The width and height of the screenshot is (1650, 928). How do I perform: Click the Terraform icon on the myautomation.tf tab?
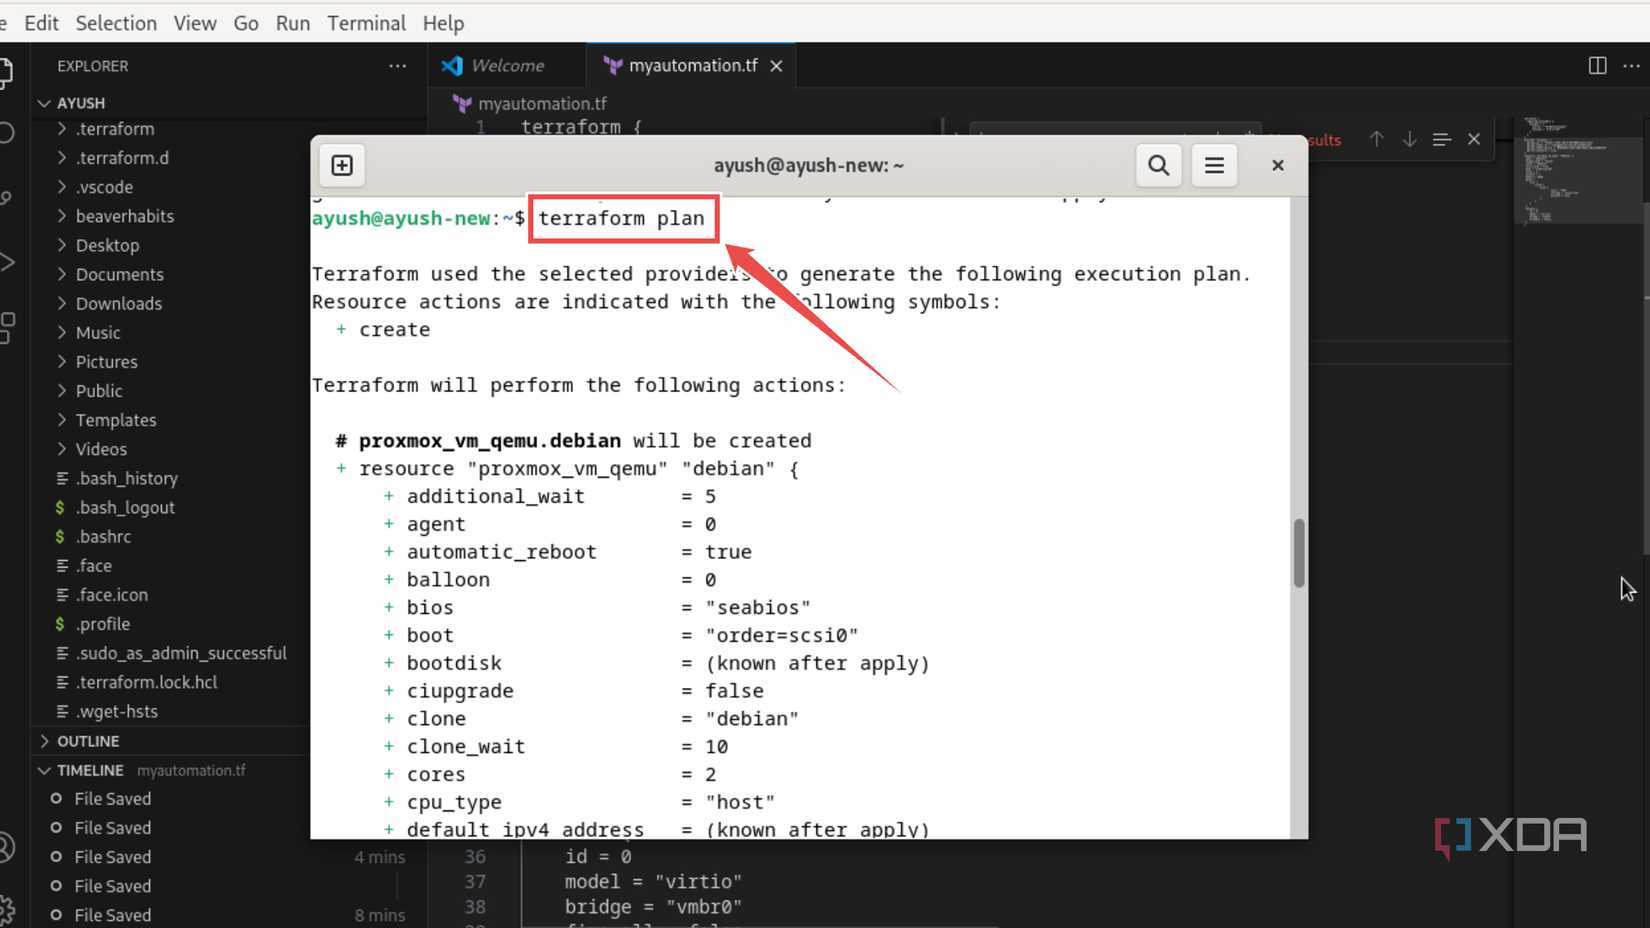click(613, 65)
